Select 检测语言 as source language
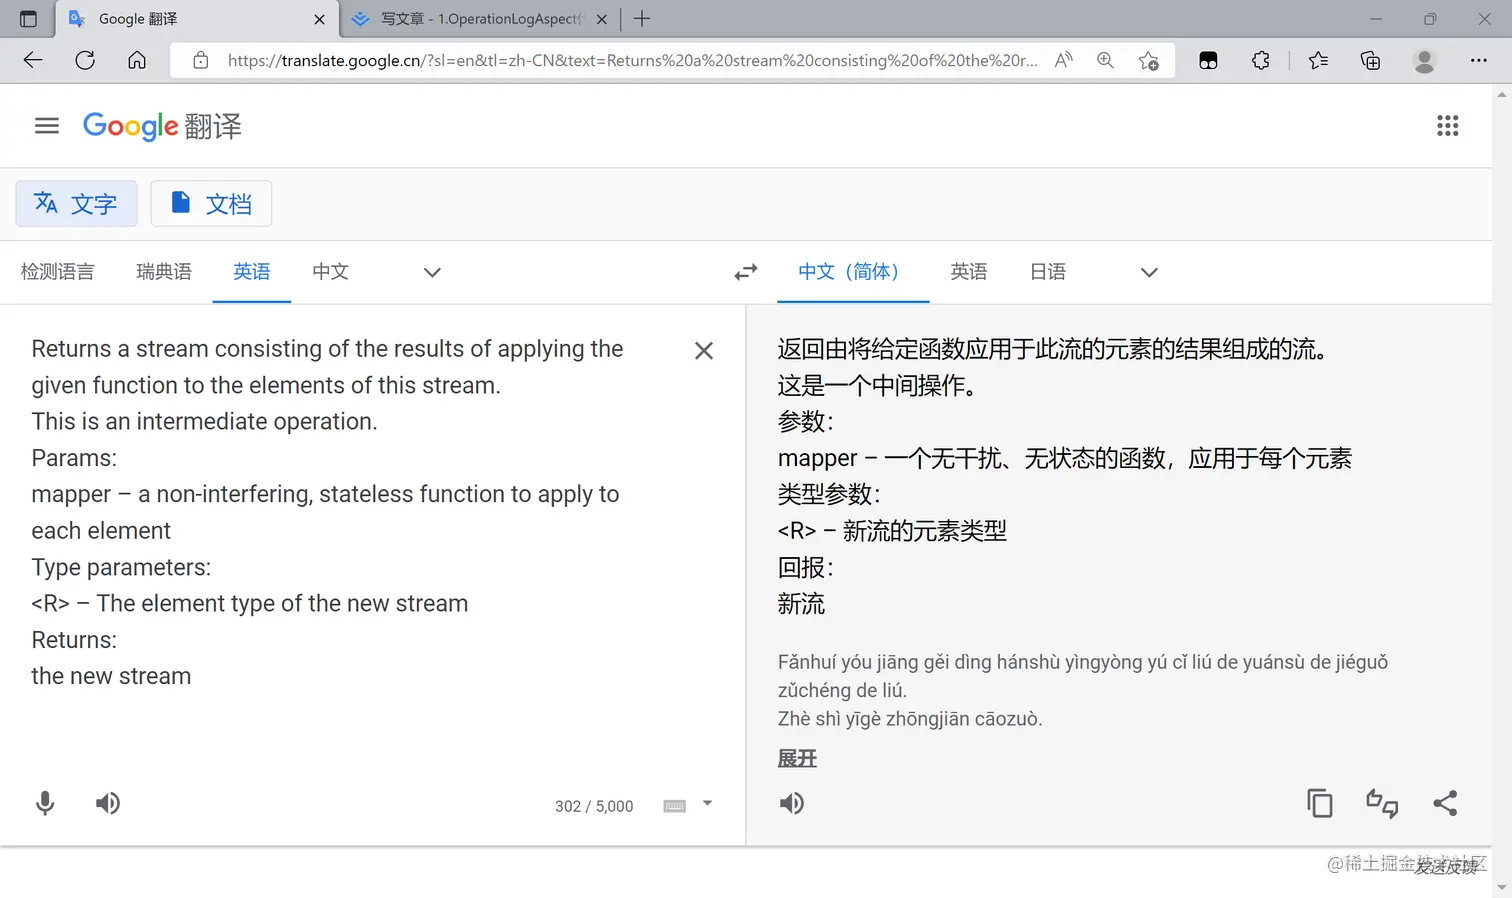This screenshot has height=898, width=1512. tap(58, 272)
